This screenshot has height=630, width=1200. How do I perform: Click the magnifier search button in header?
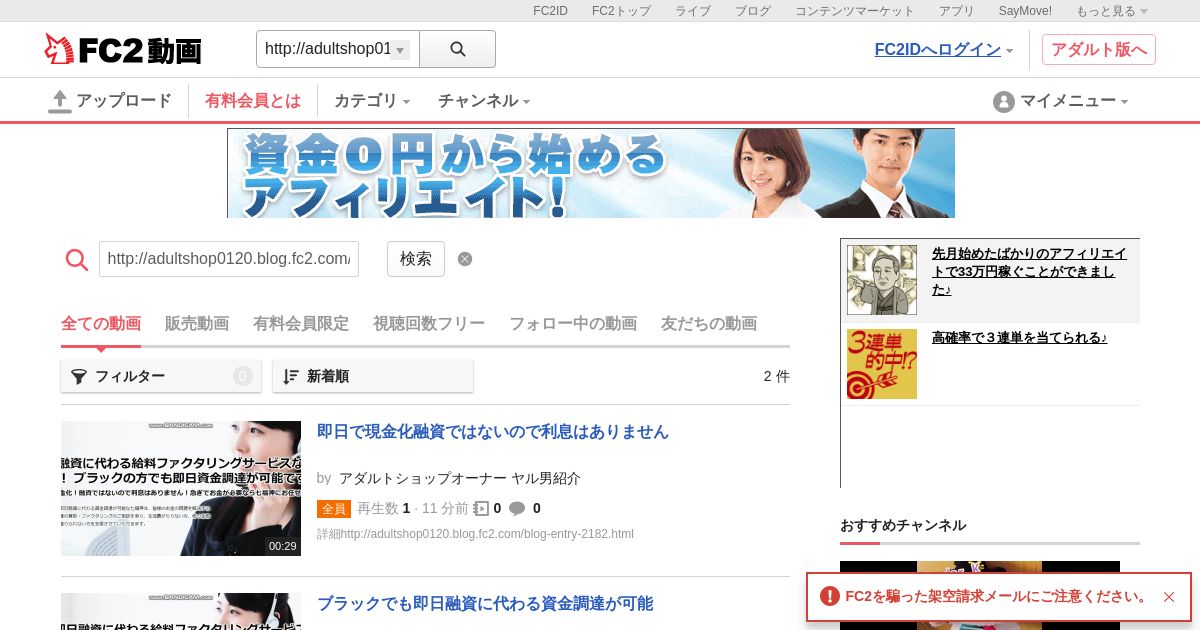point(458,49)
